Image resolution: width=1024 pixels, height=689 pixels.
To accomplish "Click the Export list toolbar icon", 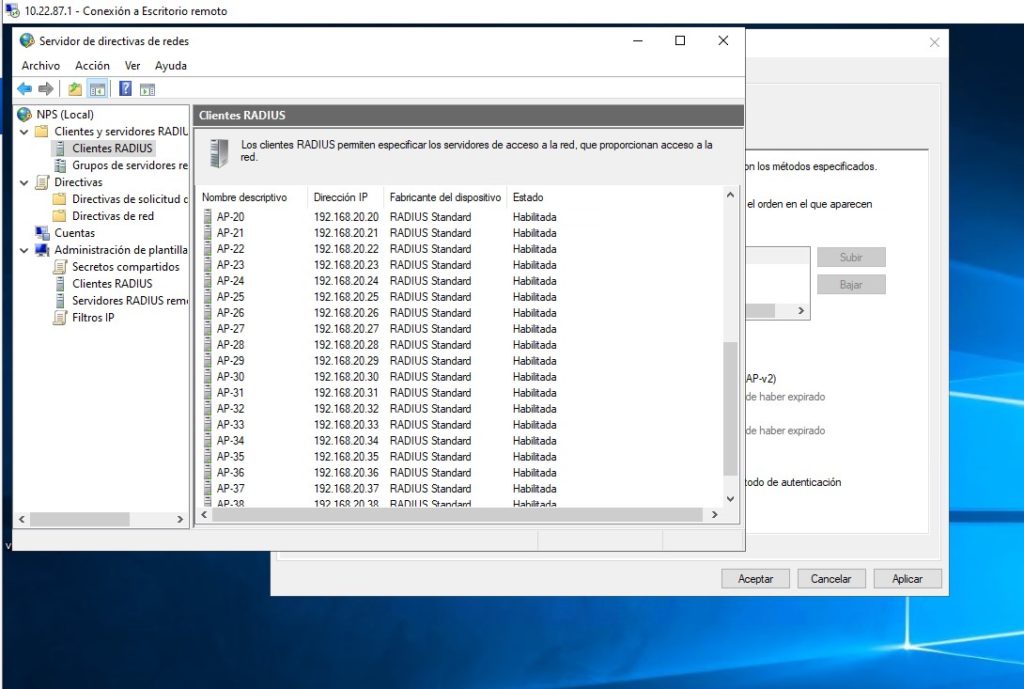I will 75,88.
